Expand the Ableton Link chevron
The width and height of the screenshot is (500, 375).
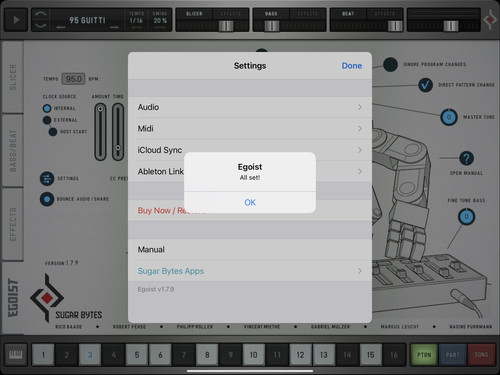pos(360,171)
